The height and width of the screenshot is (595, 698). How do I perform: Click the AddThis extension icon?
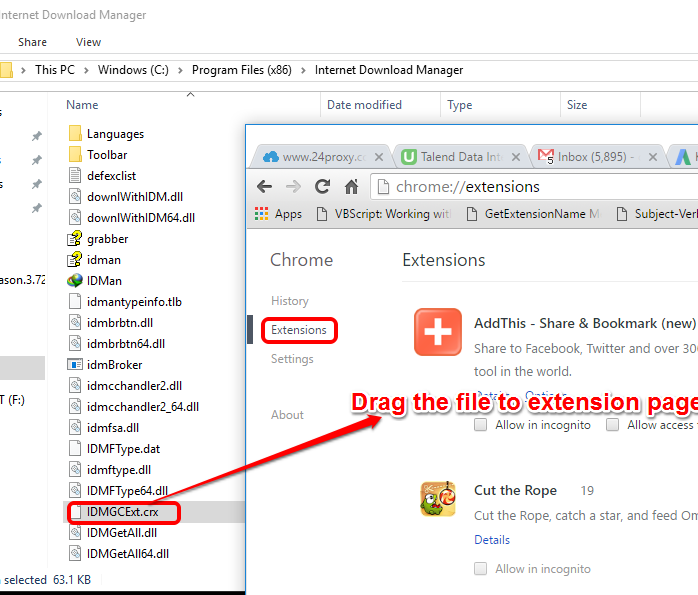point(438,332)
